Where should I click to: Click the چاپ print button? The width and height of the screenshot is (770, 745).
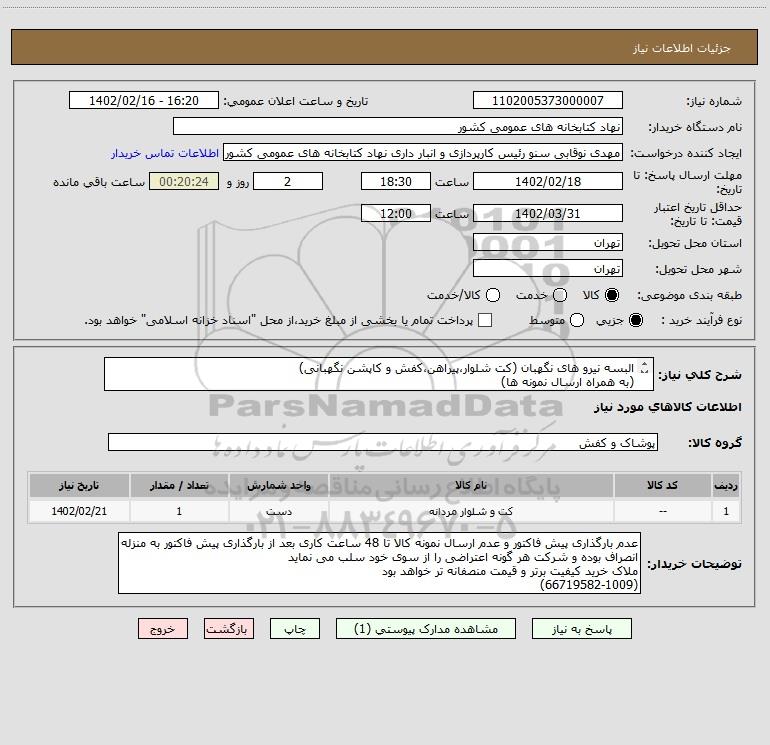pos(295,629)
